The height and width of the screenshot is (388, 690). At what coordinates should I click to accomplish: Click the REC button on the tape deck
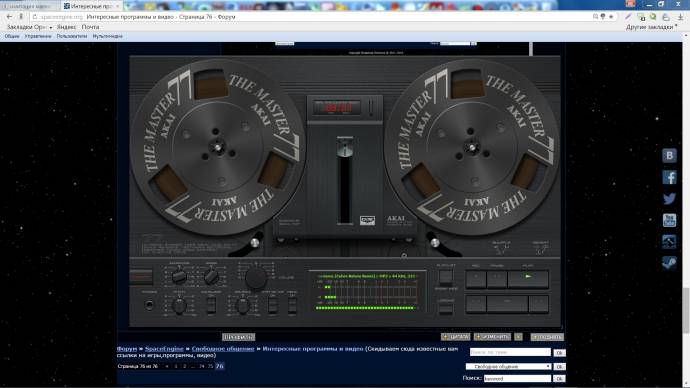click(x=476, y=279)
